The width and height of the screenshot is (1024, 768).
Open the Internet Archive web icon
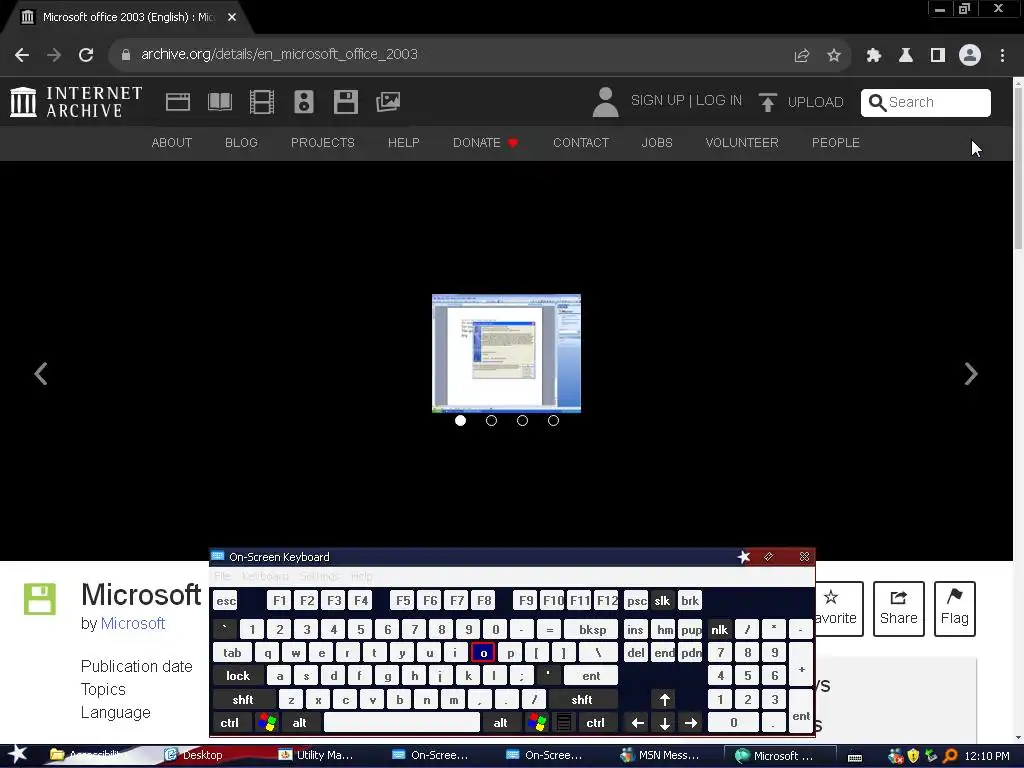coord(178,102)
